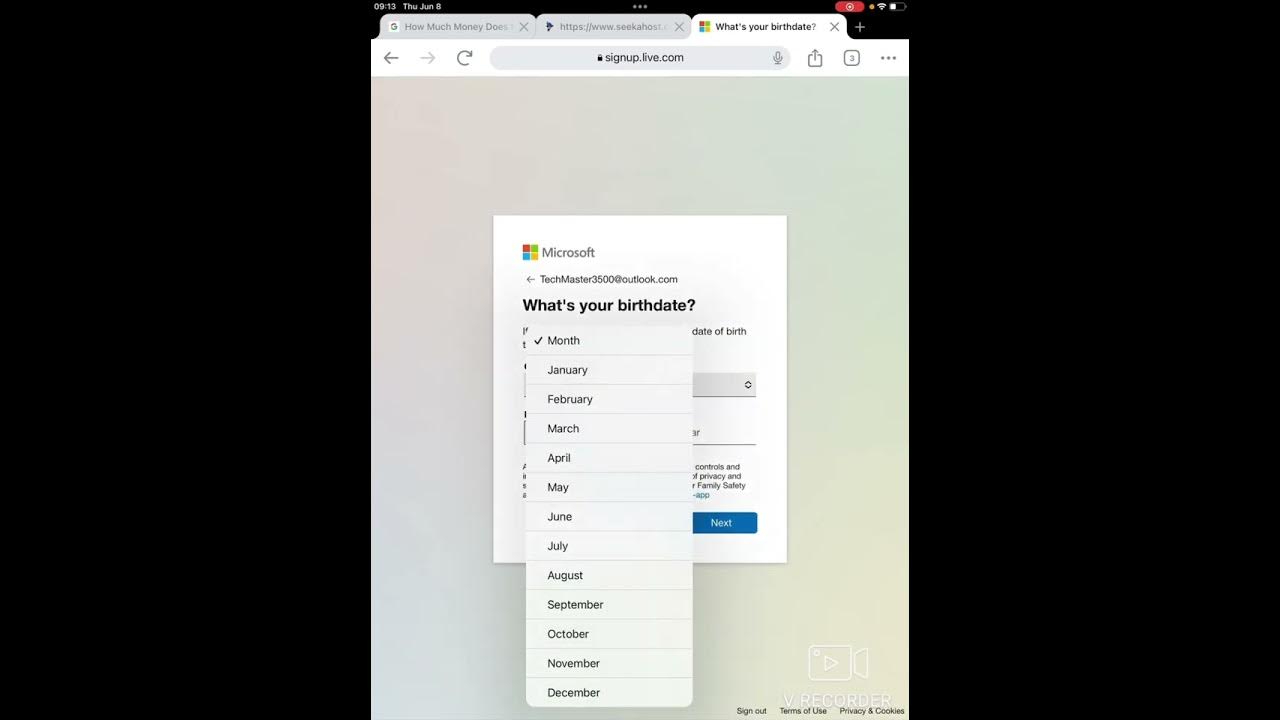Click the back arrow next to TechMaster3500@outlook.com
1280x720 pixels.
click(x=530, y=280)
